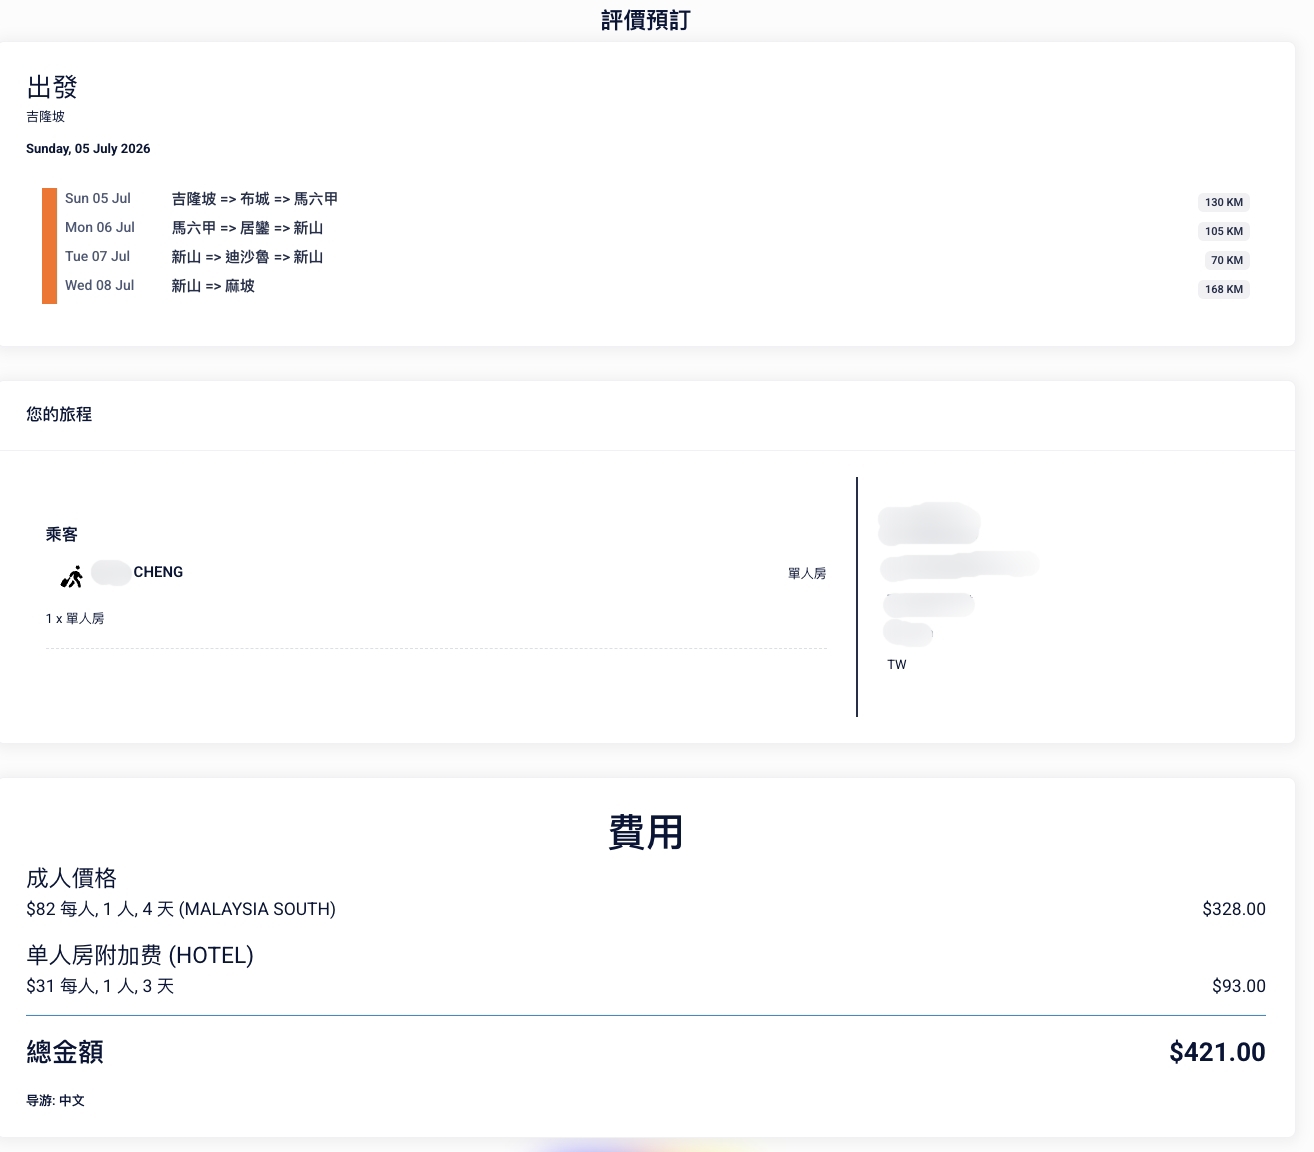Select the 乘客 label

(x=61, y=535)
